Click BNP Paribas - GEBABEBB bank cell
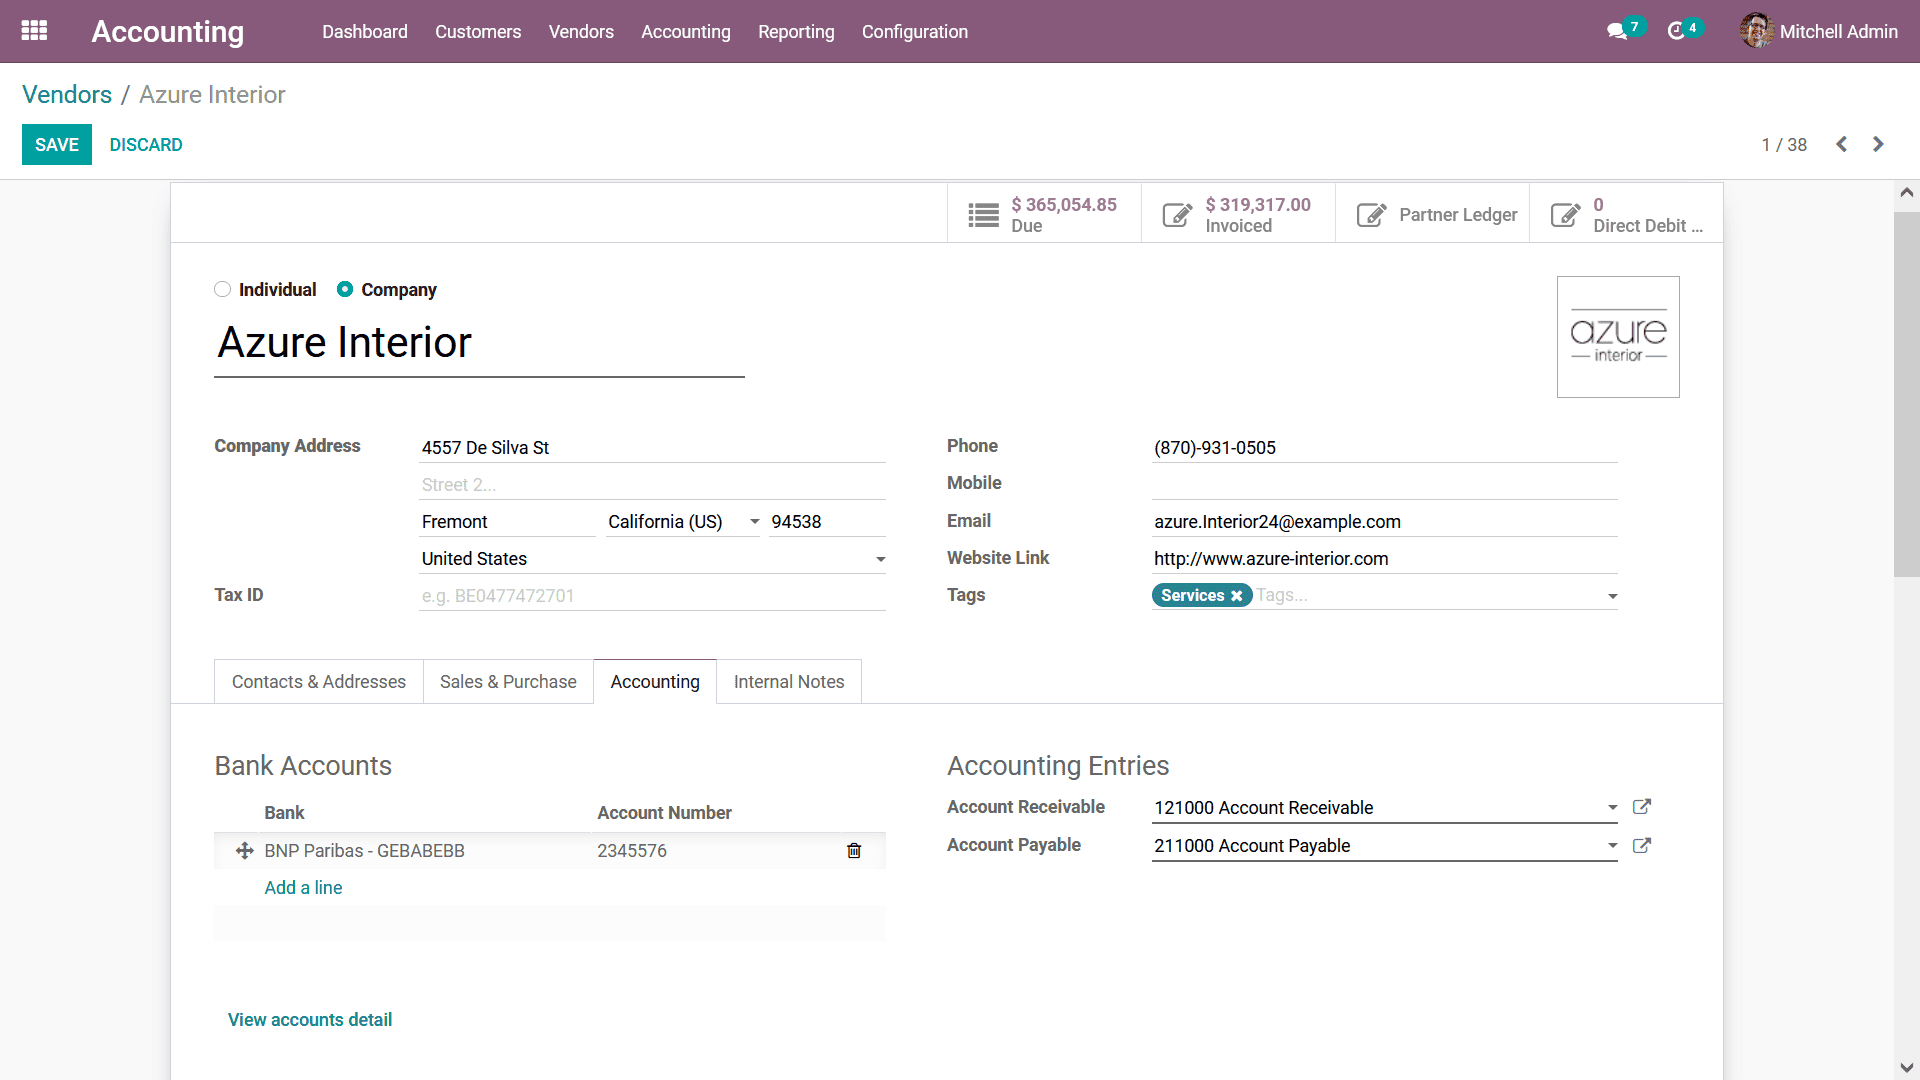The width and height of the screenshot is (1920, 1080). (x=364, y=851)
